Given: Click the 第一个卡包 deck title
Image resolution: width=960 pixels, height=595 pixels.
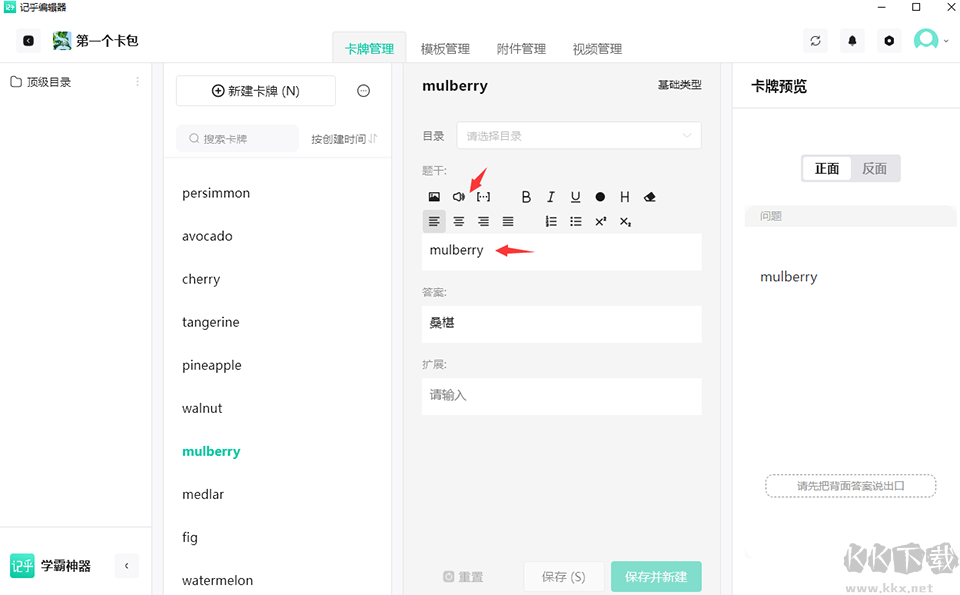Looking at the screenshot, I should (x=107, y=41).
